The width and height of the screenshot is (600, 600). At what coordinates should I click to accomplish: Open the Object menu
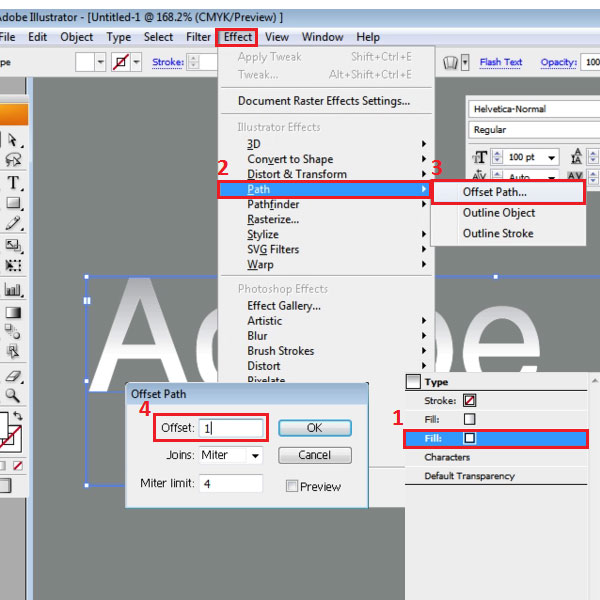[77, 37]
